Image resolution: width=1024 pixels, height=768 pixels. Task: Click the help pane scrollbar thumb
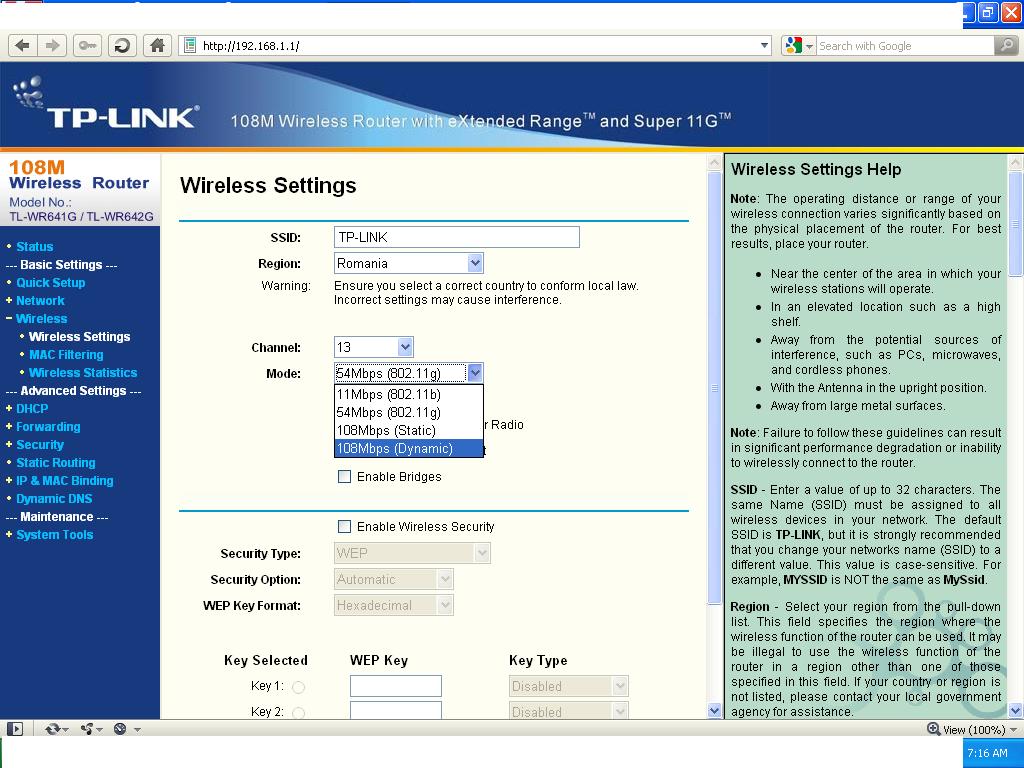pyautogui.click(x=1016, y=224)
